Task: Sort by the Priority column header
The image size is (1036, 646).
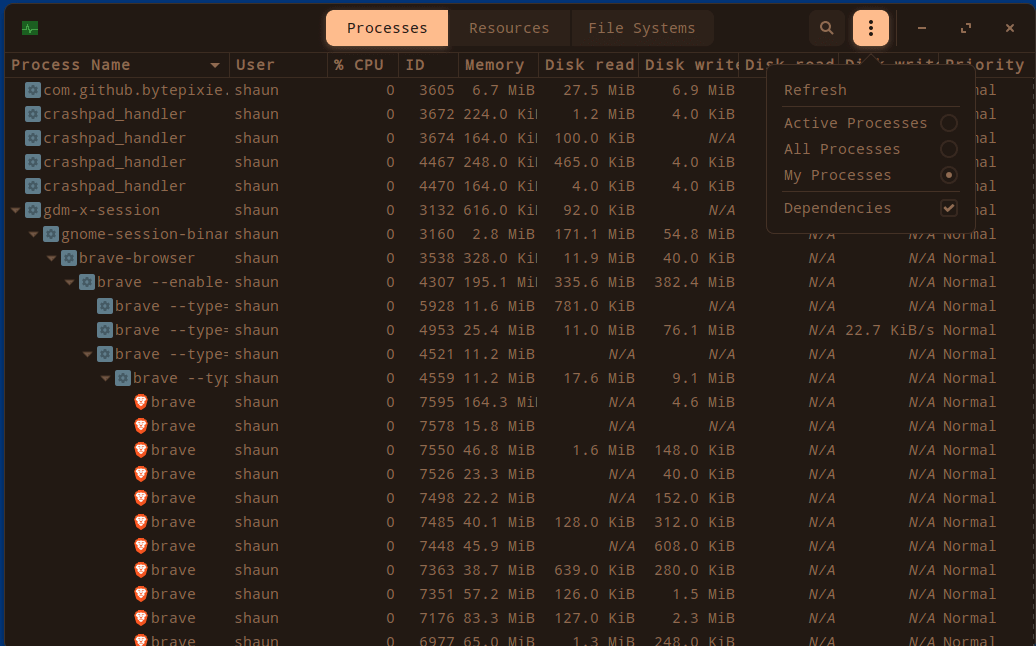Action: point(984,65)
